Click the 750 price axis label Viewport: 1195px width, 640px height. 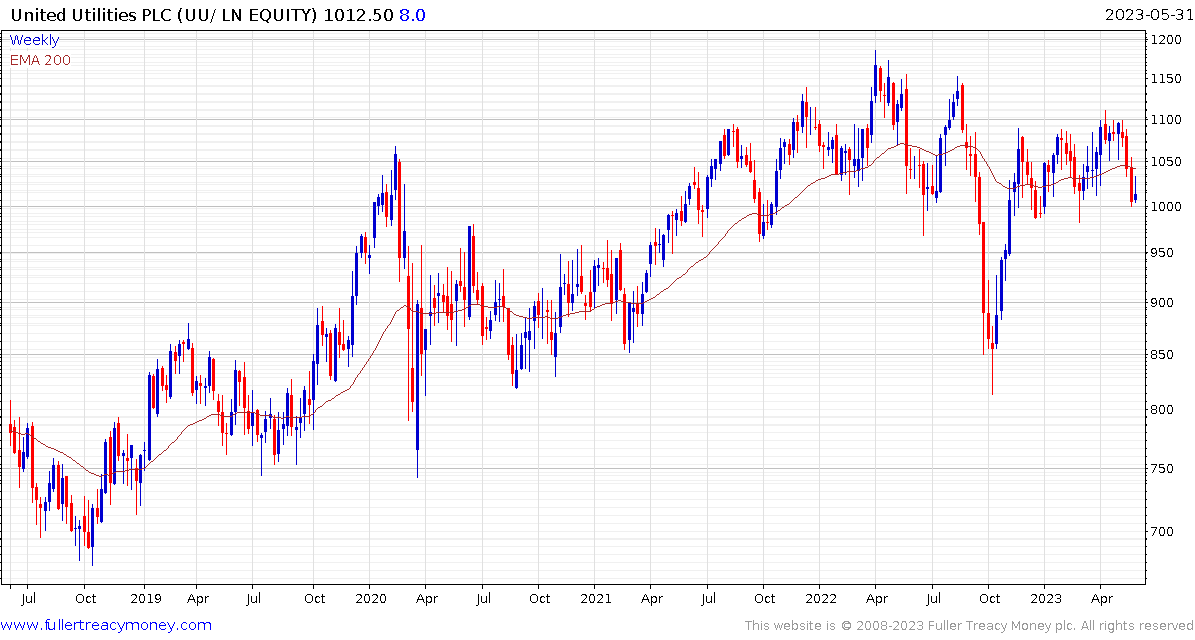(x=1163, y=469)
